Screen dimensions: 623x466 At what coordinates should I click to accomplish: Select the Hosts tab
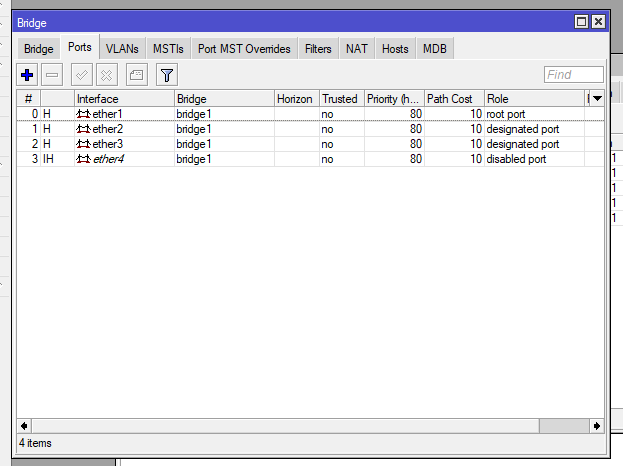point(395,48)
